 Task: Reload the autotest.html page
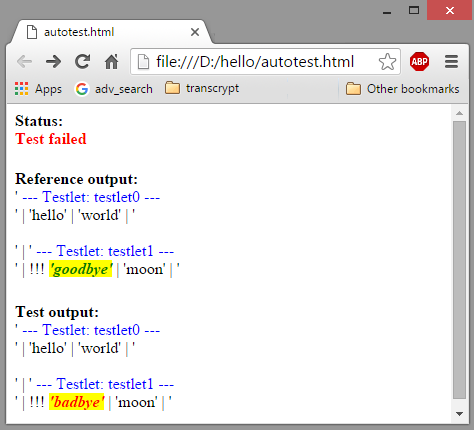82,61
